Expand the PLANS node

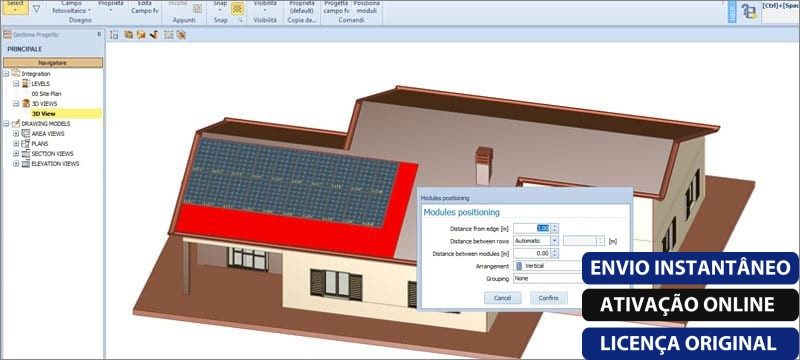pos(16,144)
